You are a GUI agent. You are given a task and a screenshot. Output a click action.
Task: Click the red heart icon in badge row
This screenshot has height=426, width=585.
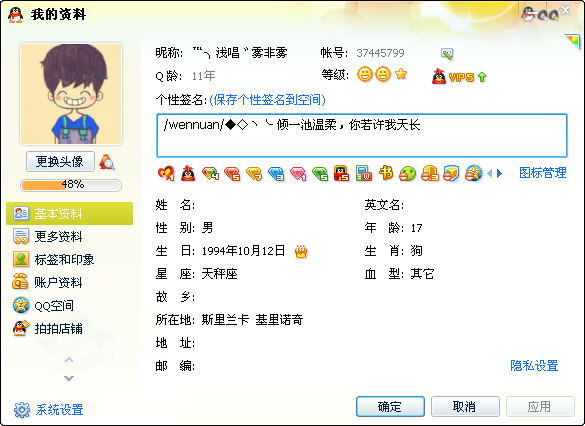(166, 173)
